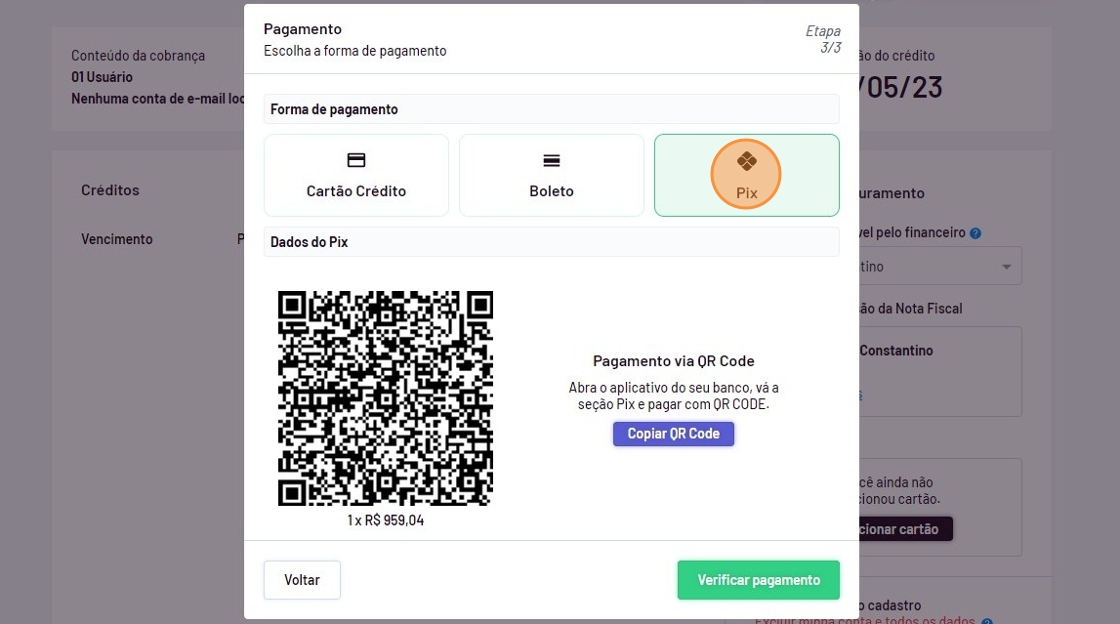Image resolution: width=1120 pixels, height=624 pixels.
Task: Open the financial responsible dropdown arrow
Action: (x=1006, y=267)
